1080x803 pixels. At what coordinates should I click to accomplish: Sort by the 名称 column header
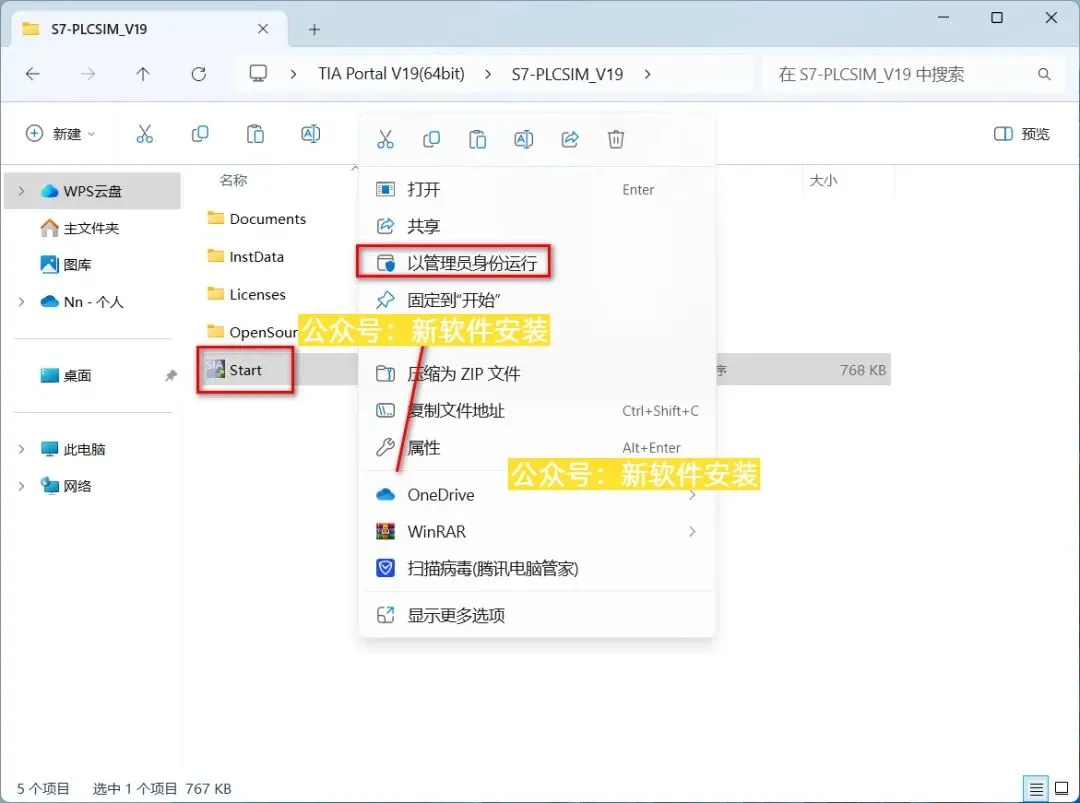[233, 180]
